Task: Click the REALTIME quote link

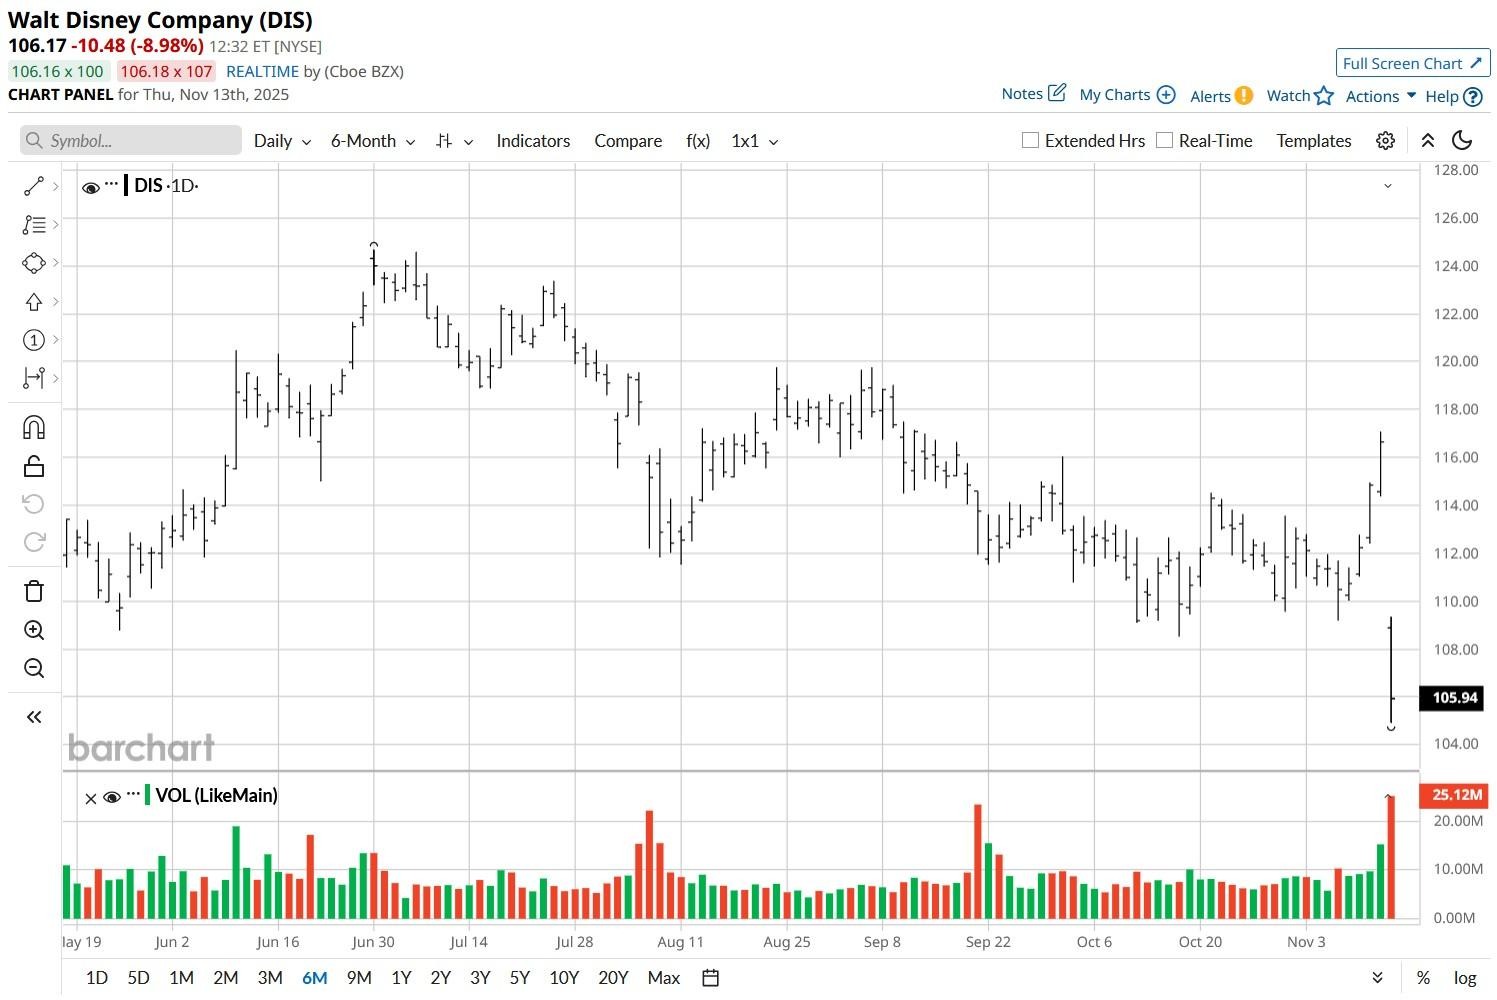Action: tap(262, 71)
